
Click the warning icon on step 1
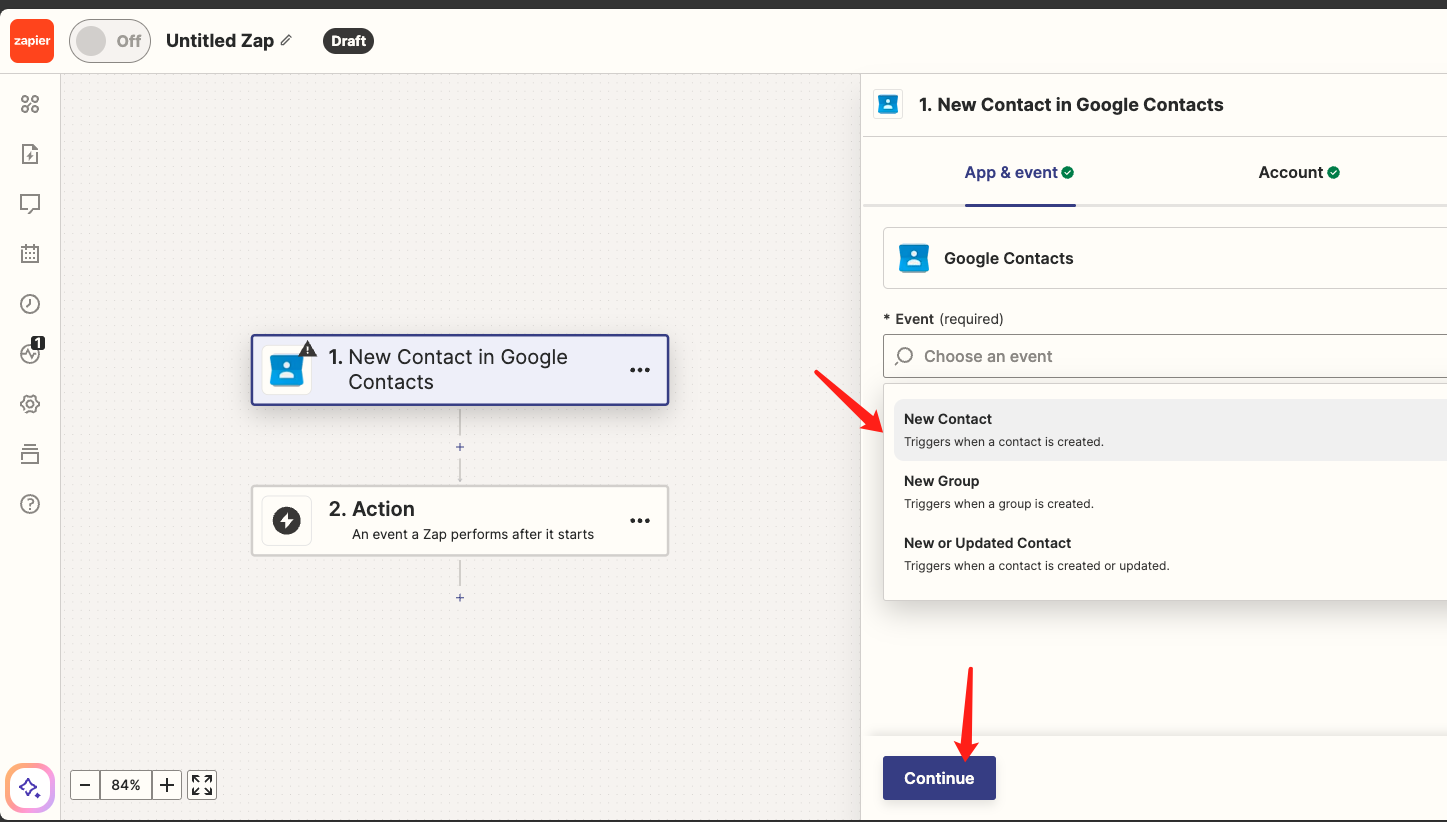(307, 349)
